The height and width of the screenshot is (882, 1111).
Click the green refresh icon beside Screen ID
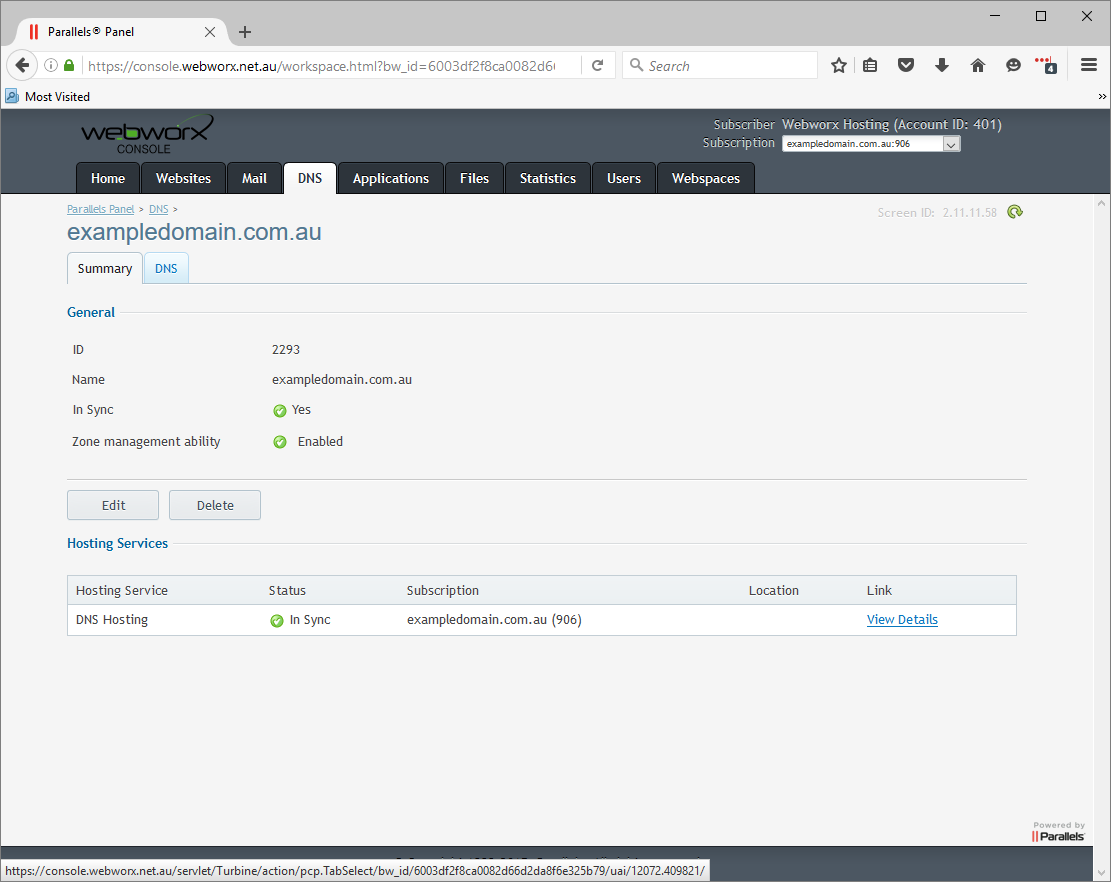click(x=1015, y=212)
